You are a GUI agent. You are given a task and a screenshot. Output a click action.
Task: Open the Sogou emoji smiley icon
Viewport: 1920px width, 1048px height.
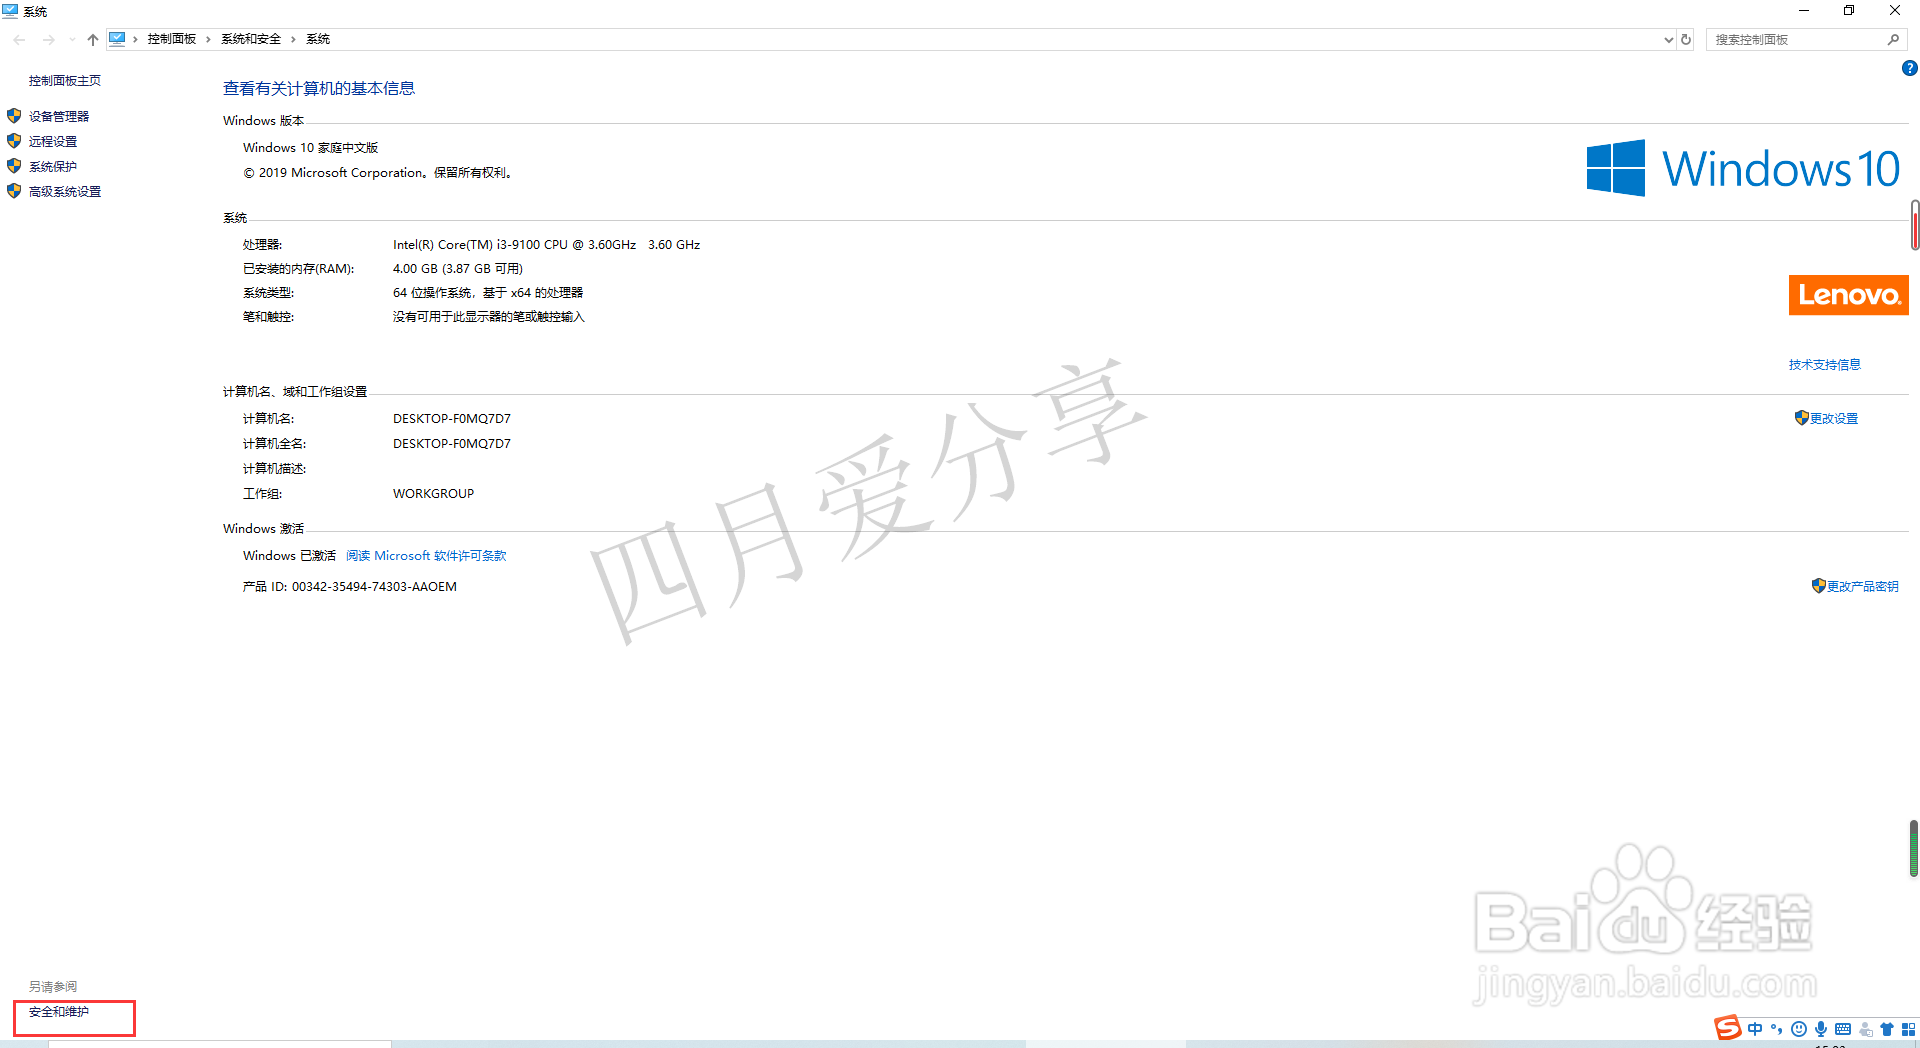point(1799,1029)
